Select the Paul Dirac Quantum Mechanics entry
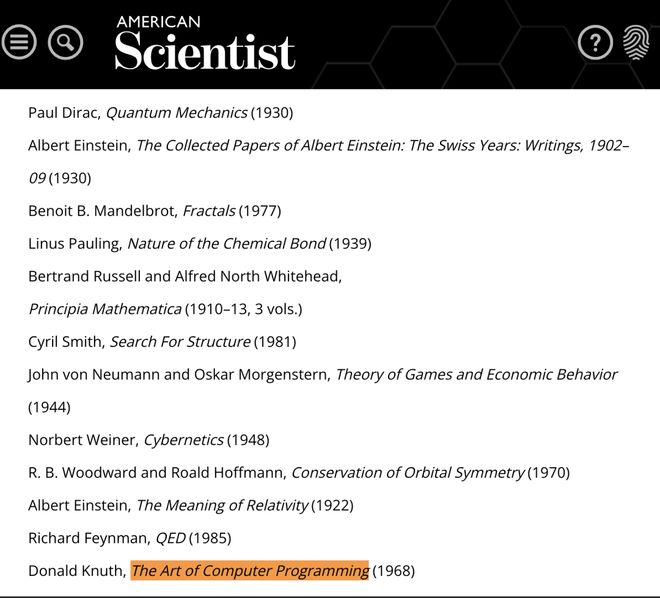This screenshot has width=660, height=598. coord(160,113)
